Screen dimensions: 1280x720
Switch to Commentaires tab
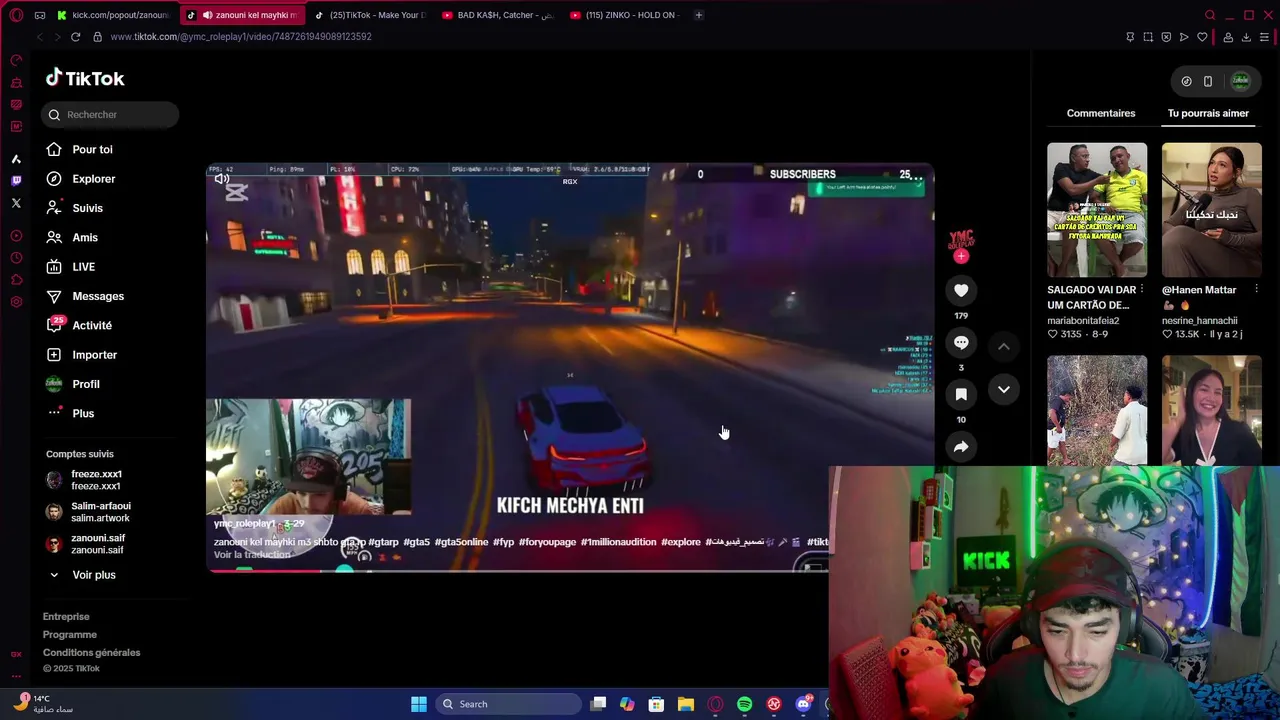click(x=1101, y=113)
